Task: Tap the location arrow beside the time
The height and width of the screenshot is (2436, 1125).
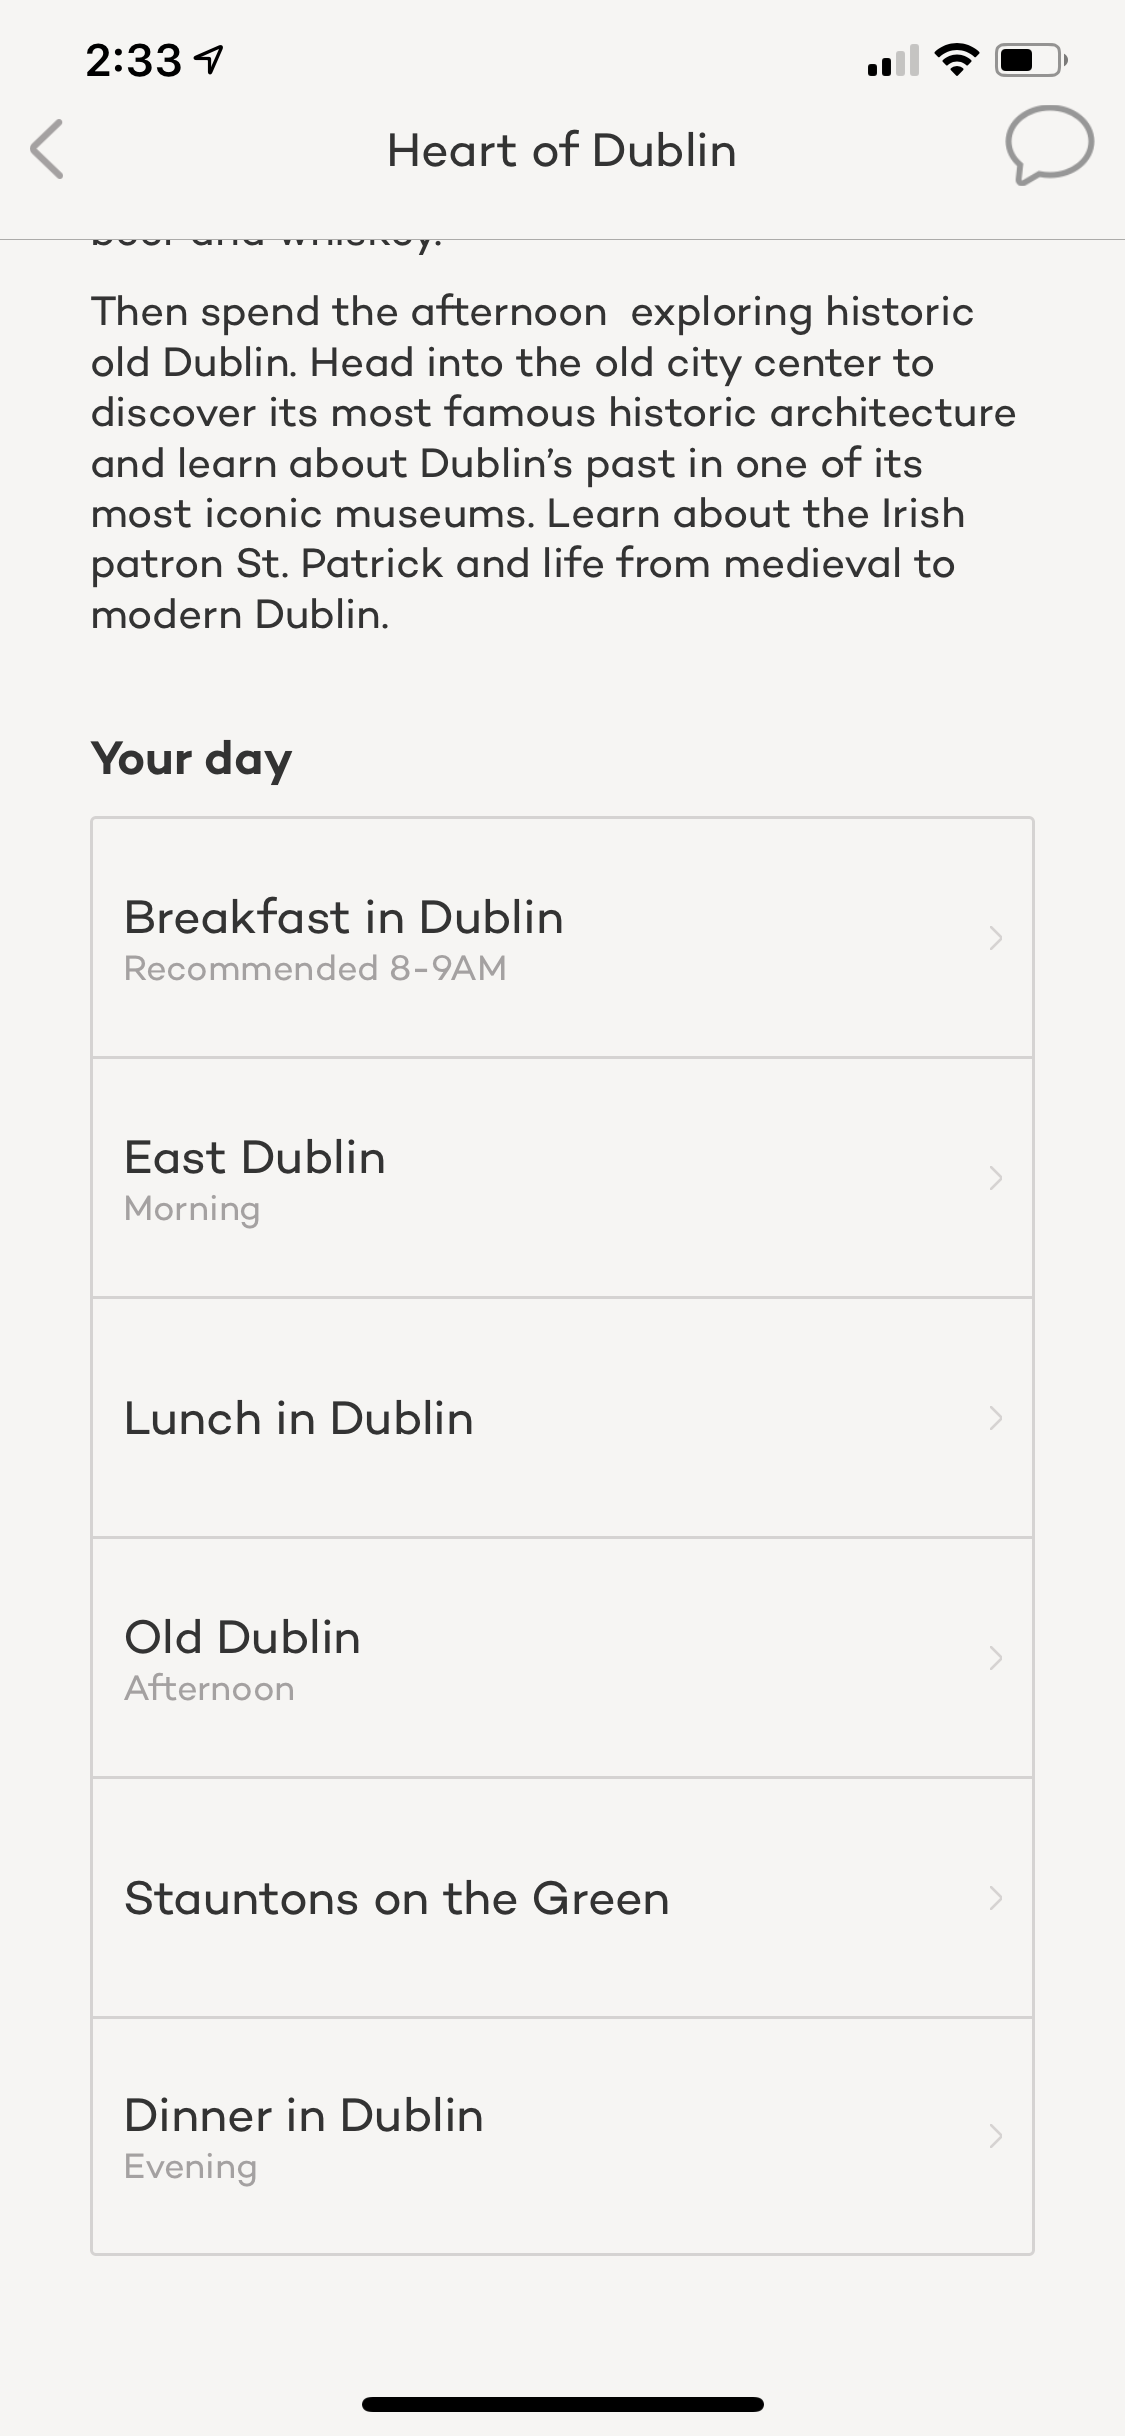Action: pos(210,61)
